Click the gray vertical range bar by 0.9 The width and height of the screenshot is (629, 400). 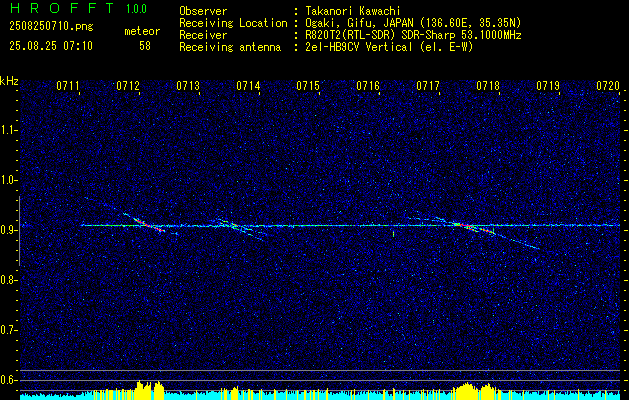click(x=19, y=231)
